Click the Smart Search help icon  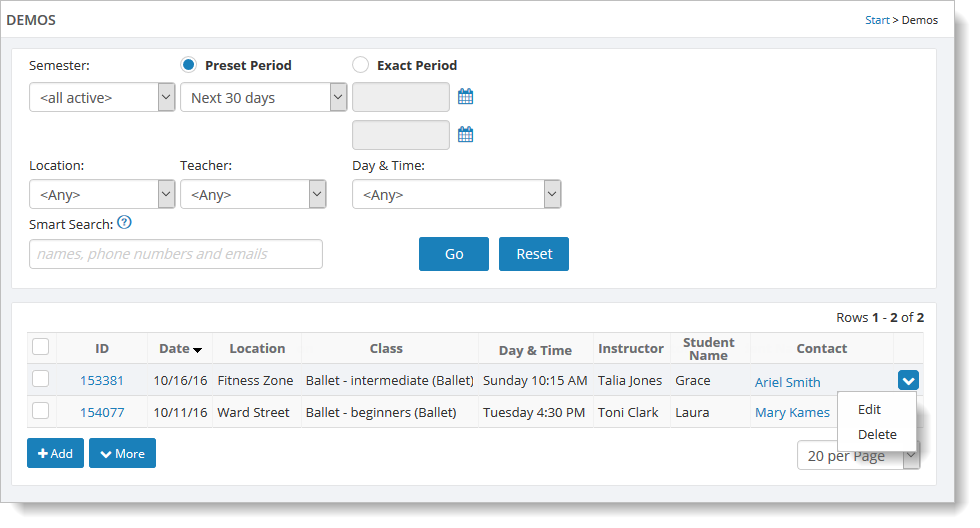click(x=124, y=223)
